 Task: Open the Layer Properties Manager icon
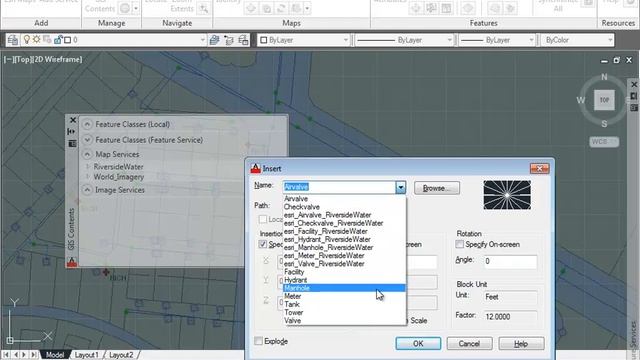[x=13, y=40]
